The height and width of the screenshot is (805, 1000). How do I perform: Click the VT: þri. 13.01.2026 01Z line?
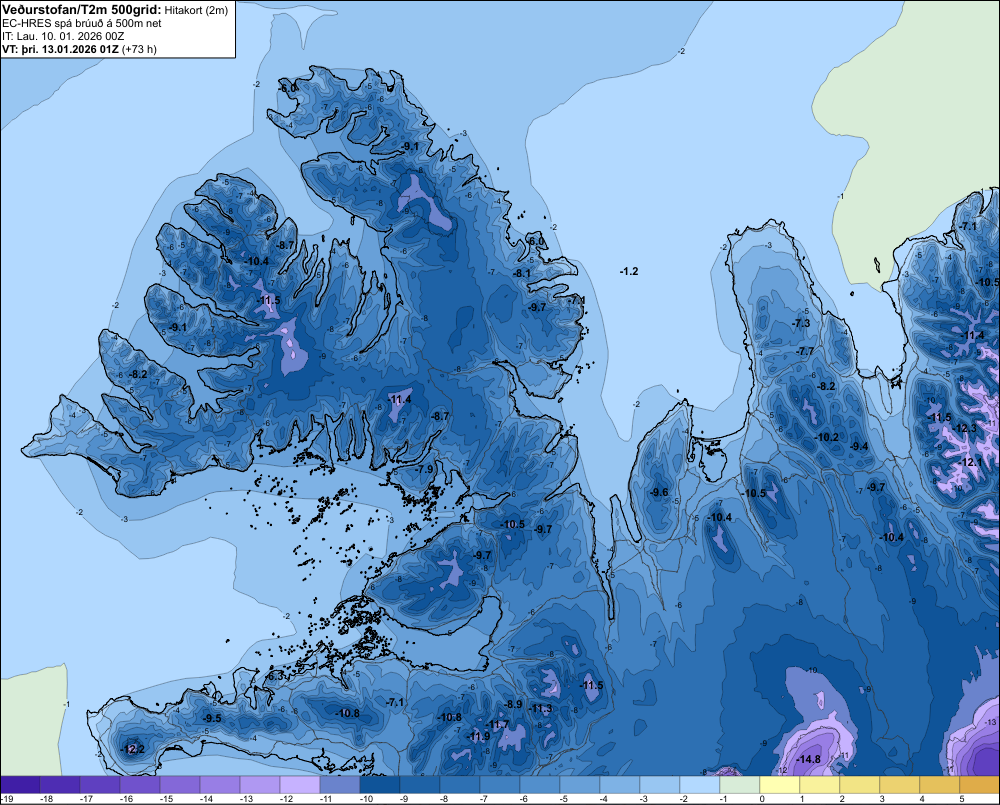[60, 49]
